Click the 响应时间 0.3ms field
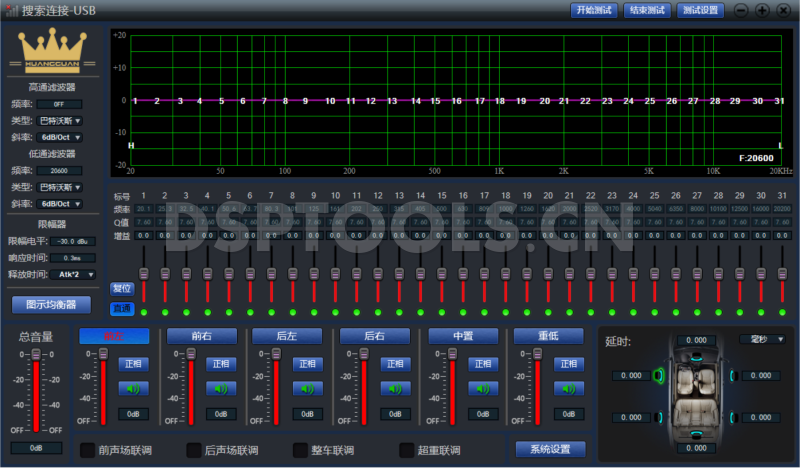The width and height of the screenshot is (800, 468). coord(72,258)
